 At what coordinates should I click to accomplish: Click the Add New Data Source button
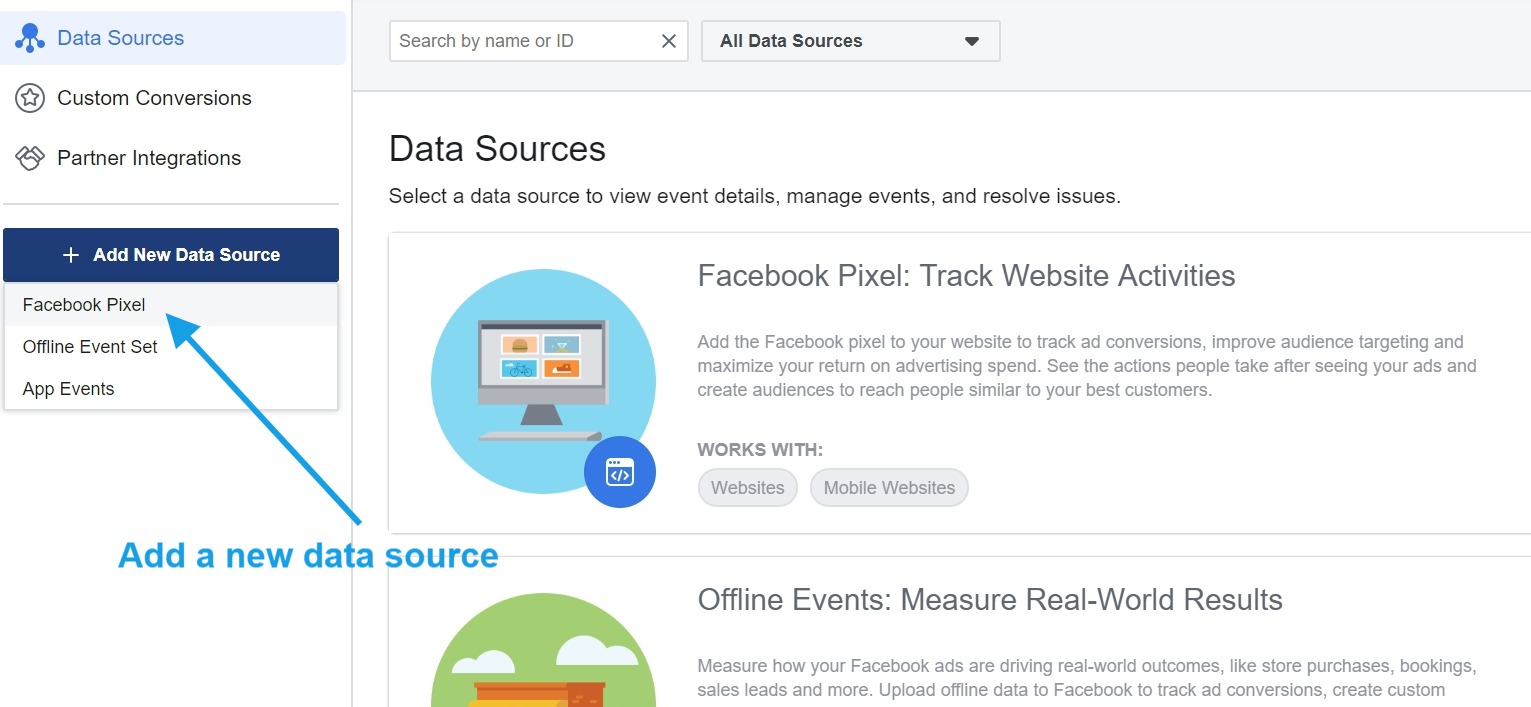click(171, 255)
